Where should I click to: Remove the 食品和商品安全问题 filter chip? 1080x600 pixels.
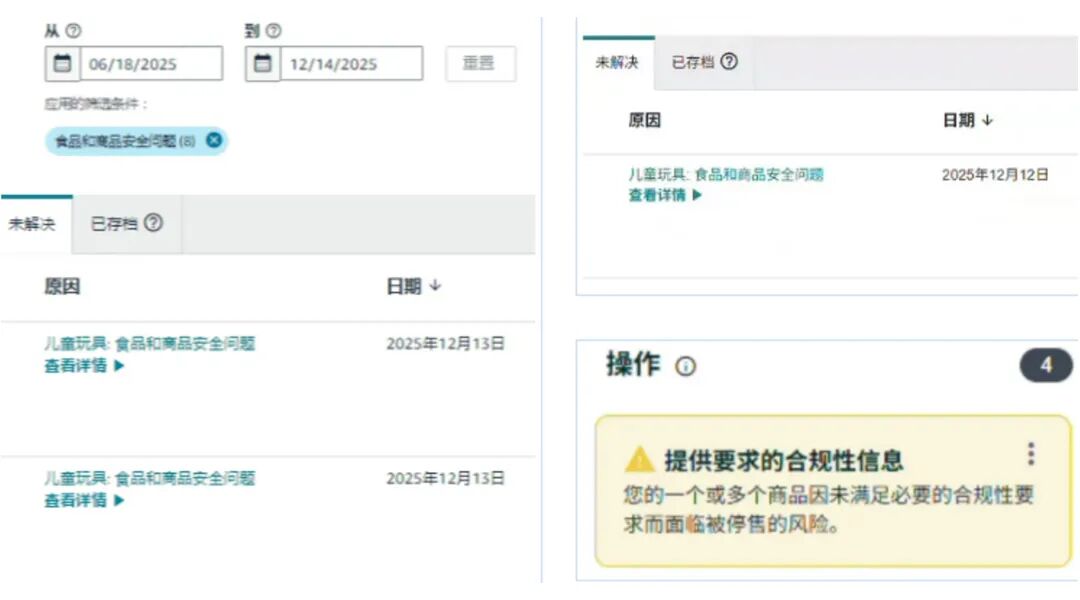tap(214, 141)
